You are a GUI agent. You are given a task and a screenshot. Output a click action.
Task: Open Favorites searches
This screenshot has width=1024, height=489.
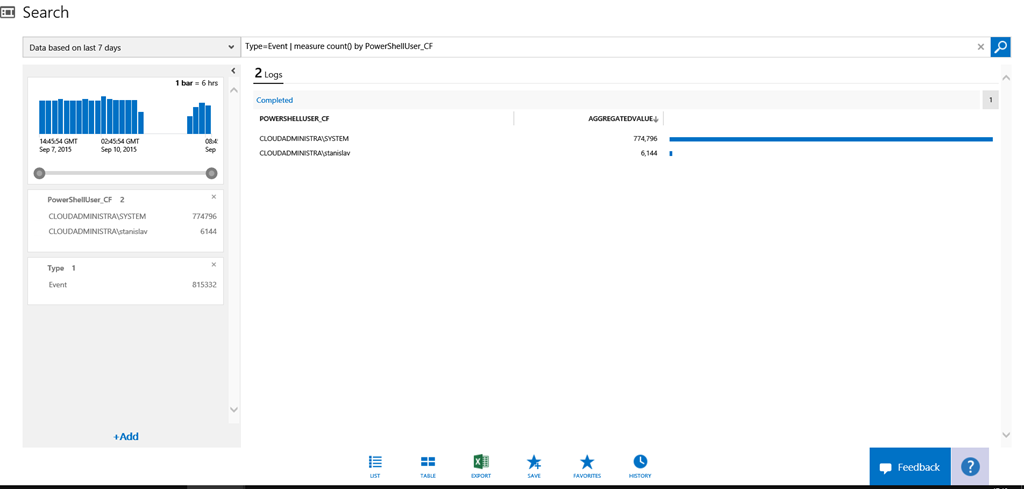pyautogui.click(x=587, y=465)
